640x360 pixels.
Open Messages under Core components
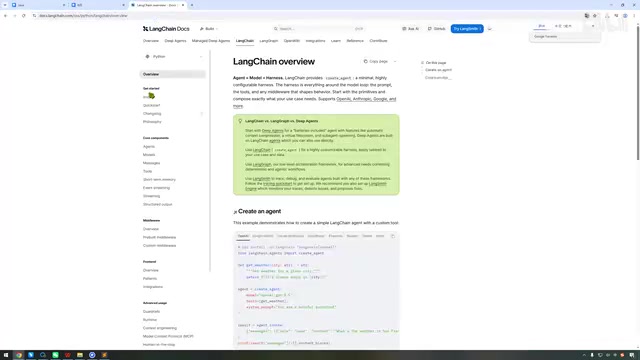pyautogui.click(x=151, y=163)
